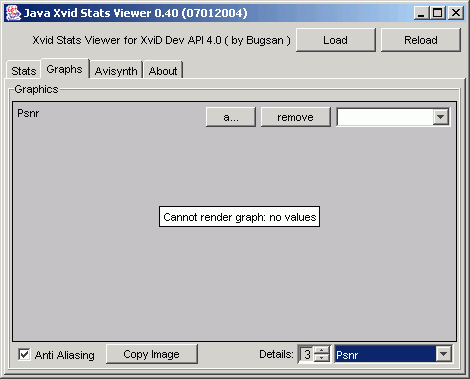470x379 pixels.
Task: Click the truncated 'a...' button
Action: pos(231,117)
